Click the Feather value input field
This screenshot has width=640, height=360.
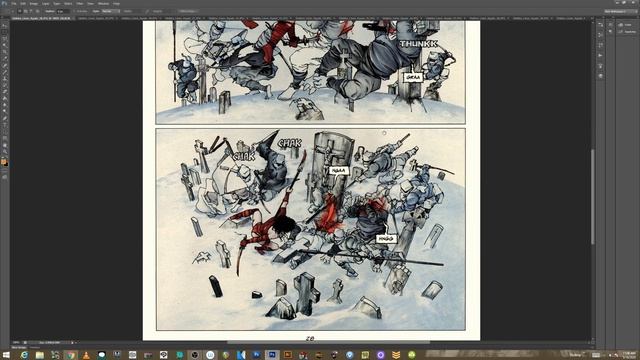click(63, 11)
